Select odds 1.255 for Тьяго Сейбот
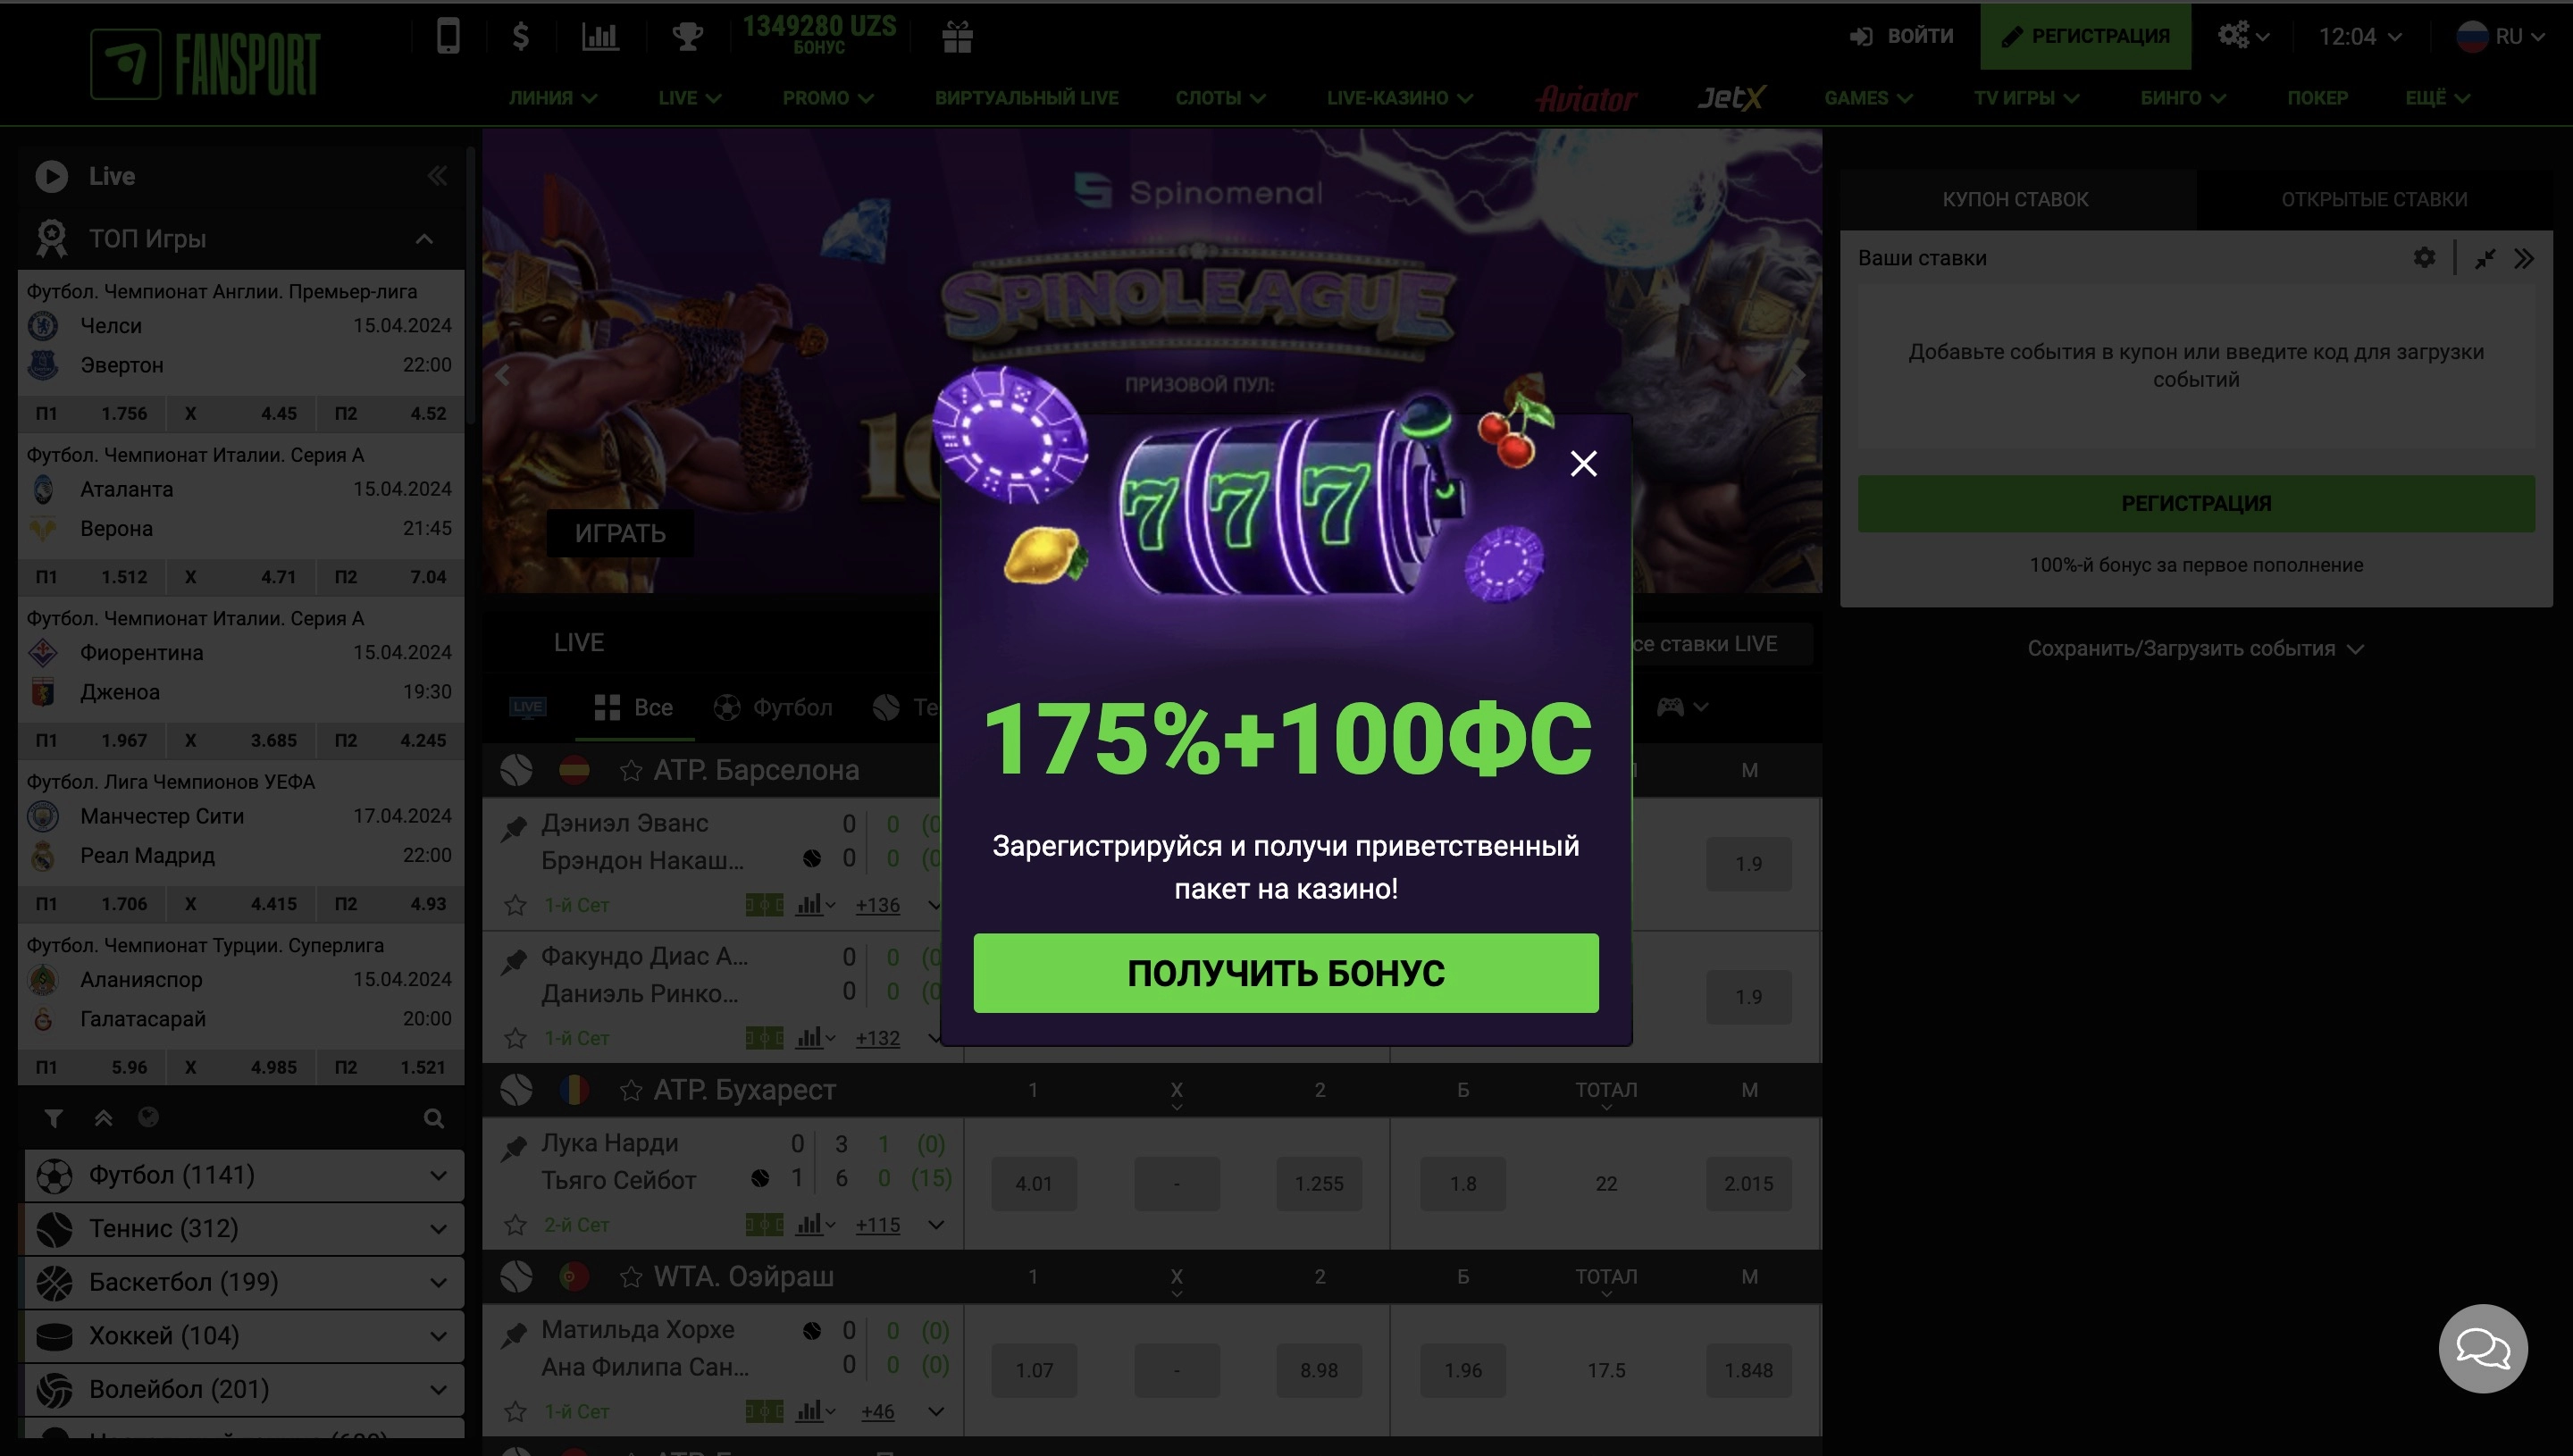Screen dimensions: 2573x1456 tap(1319, 1184)
